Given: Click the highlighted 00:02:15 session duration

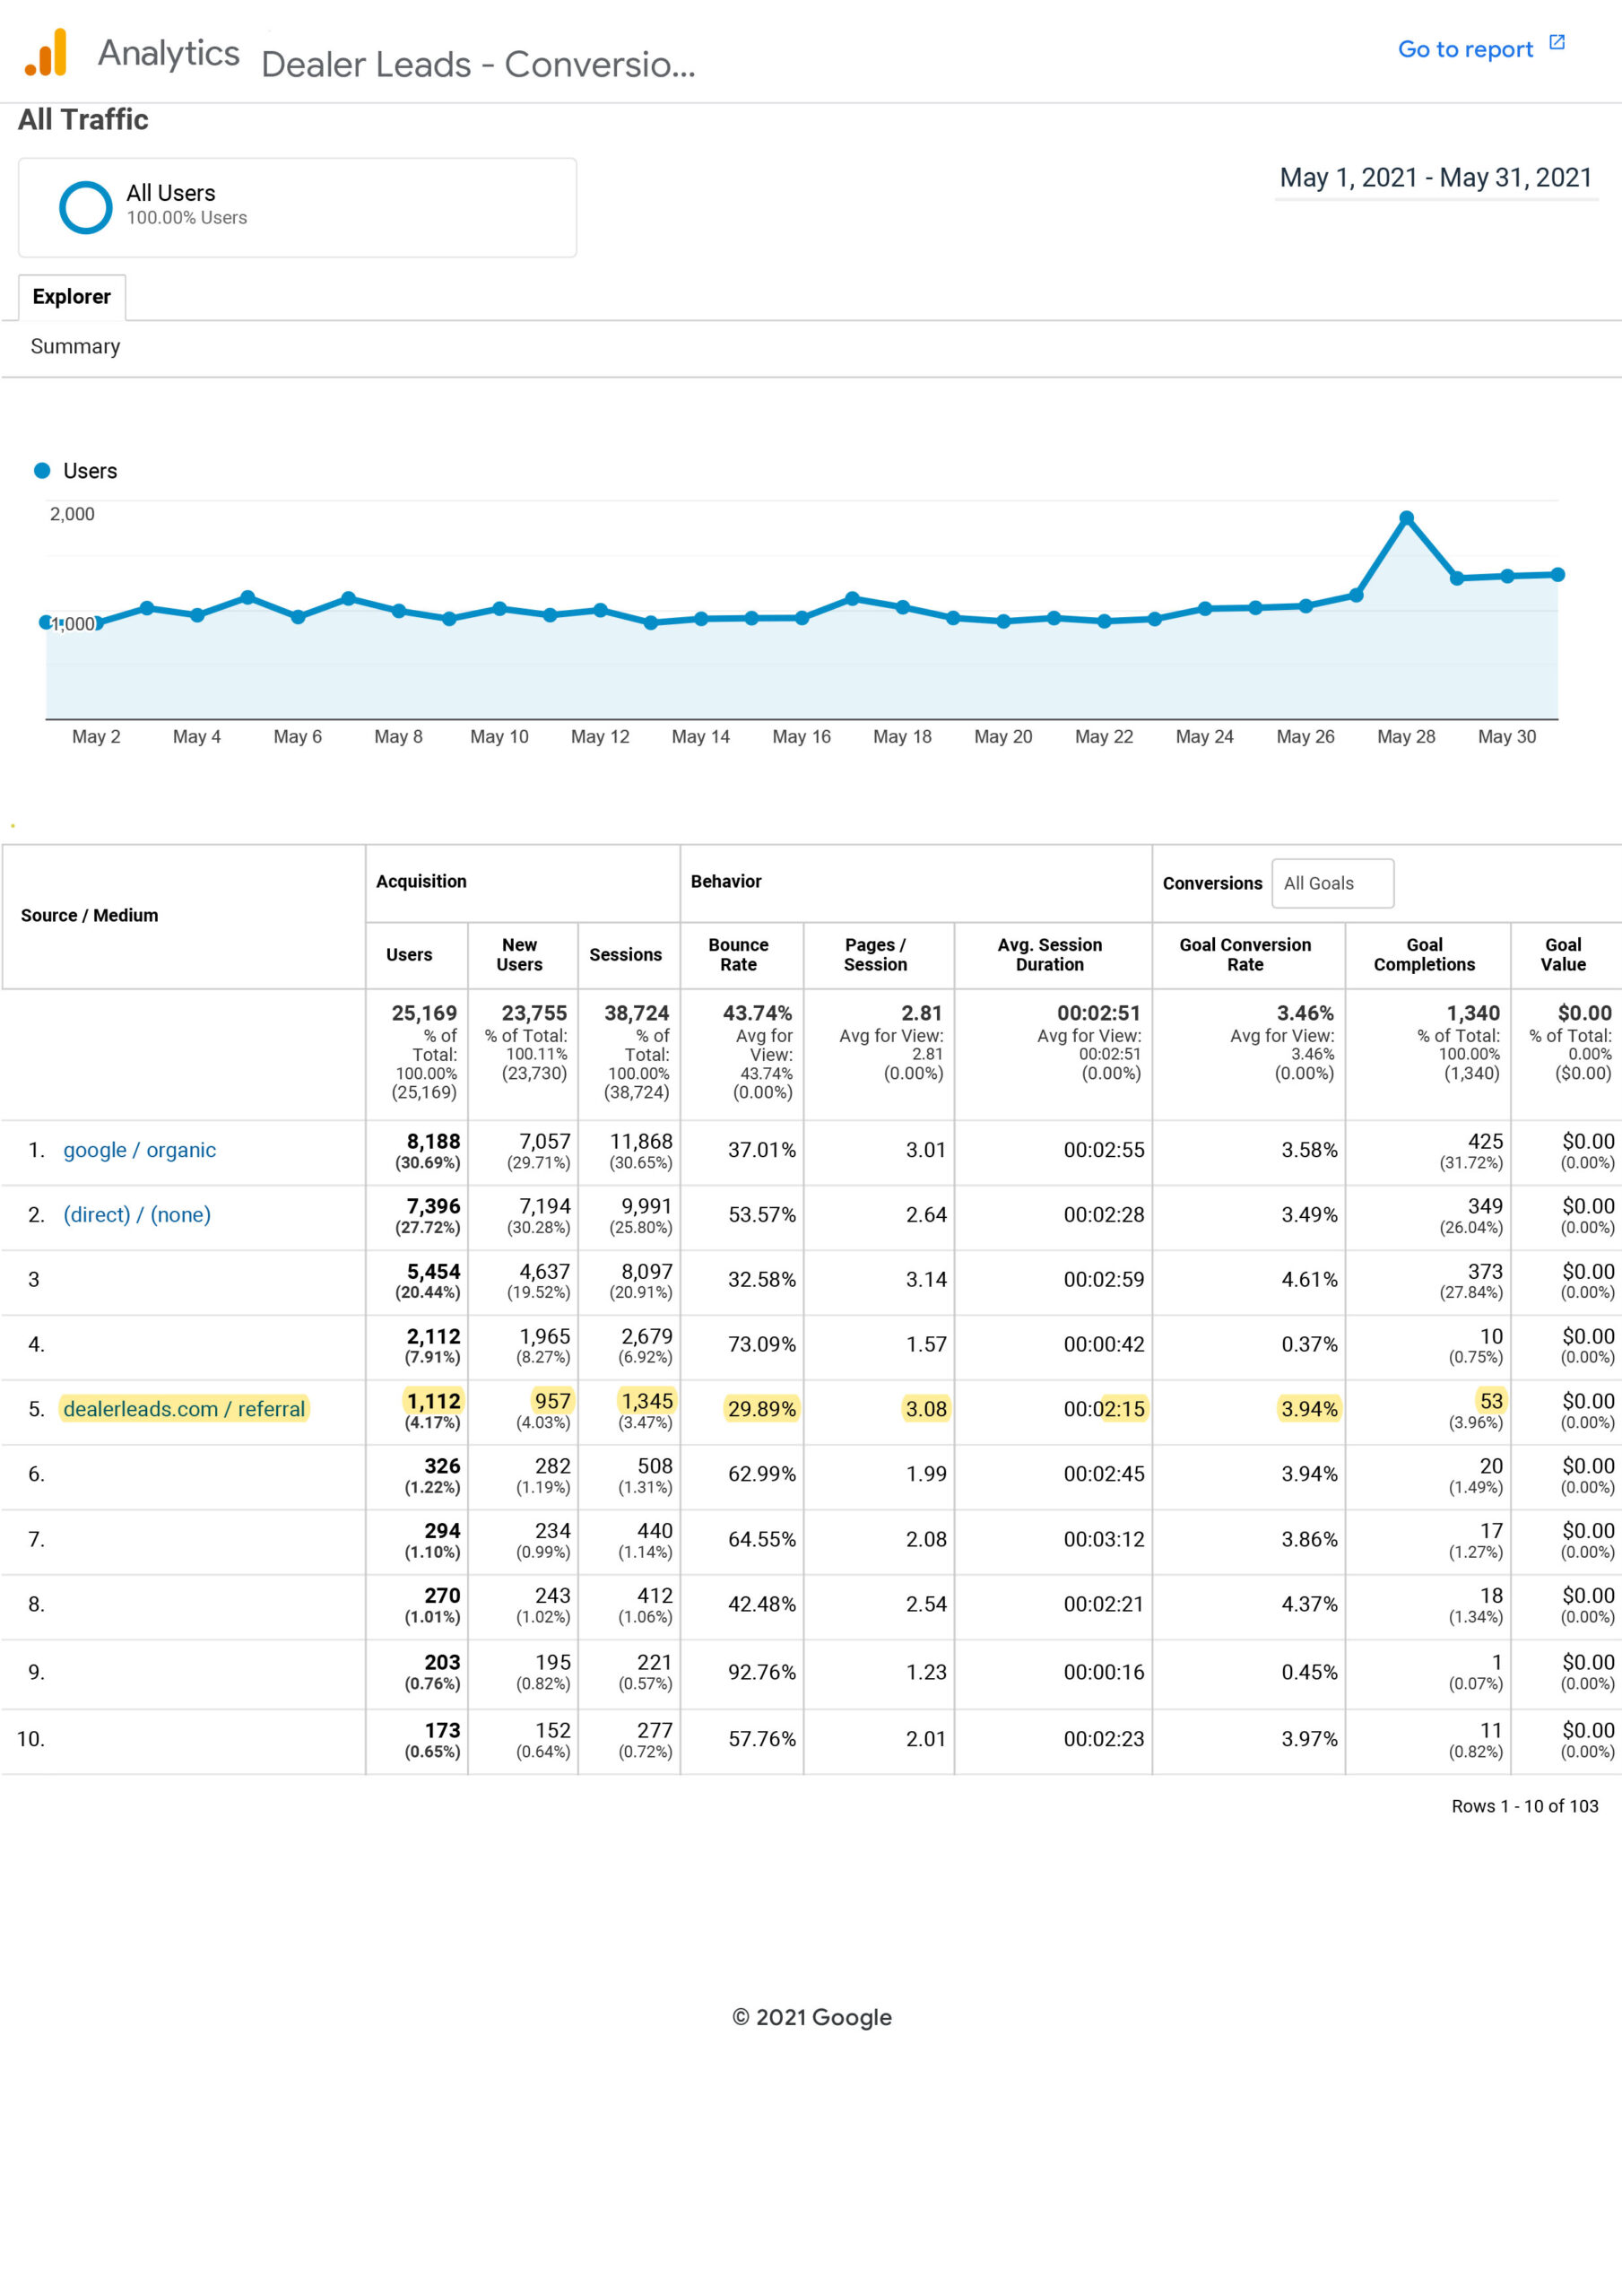Looking at the screenshot, I should (x=1104, y=1408).
